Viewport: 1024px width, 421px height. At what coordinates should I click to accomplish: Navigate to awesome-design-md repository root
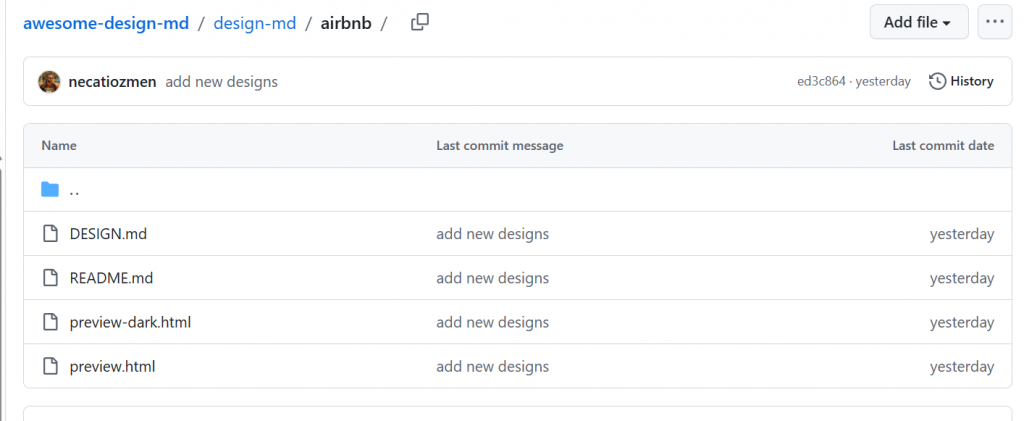(106, 23)
